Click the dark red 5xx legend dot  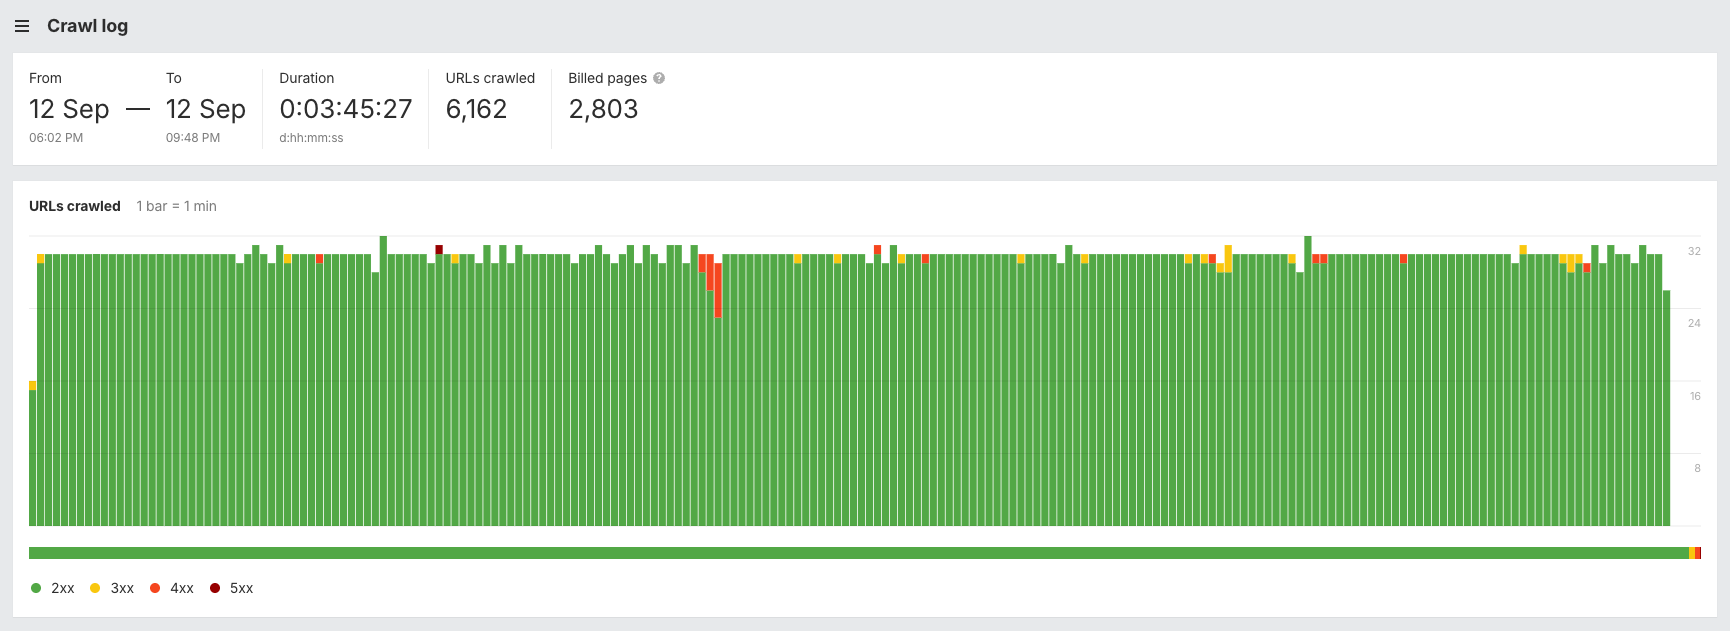pyautogui.click(x=215, y=588)
